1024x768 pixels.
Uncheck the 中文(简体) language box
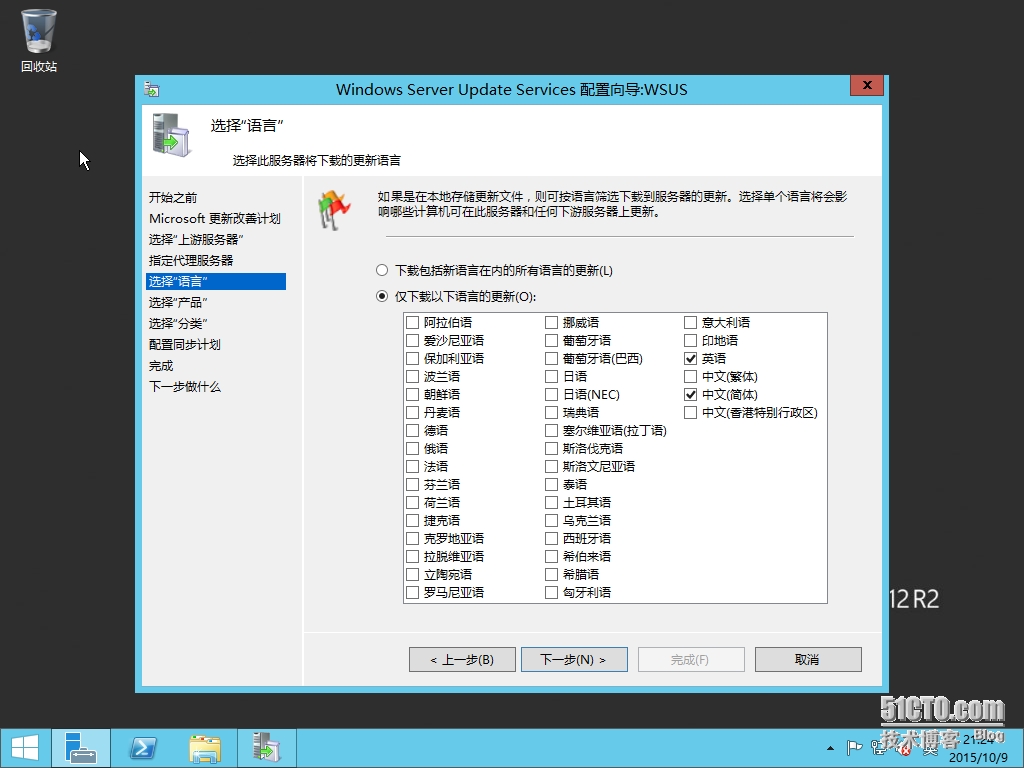point(690,394)
